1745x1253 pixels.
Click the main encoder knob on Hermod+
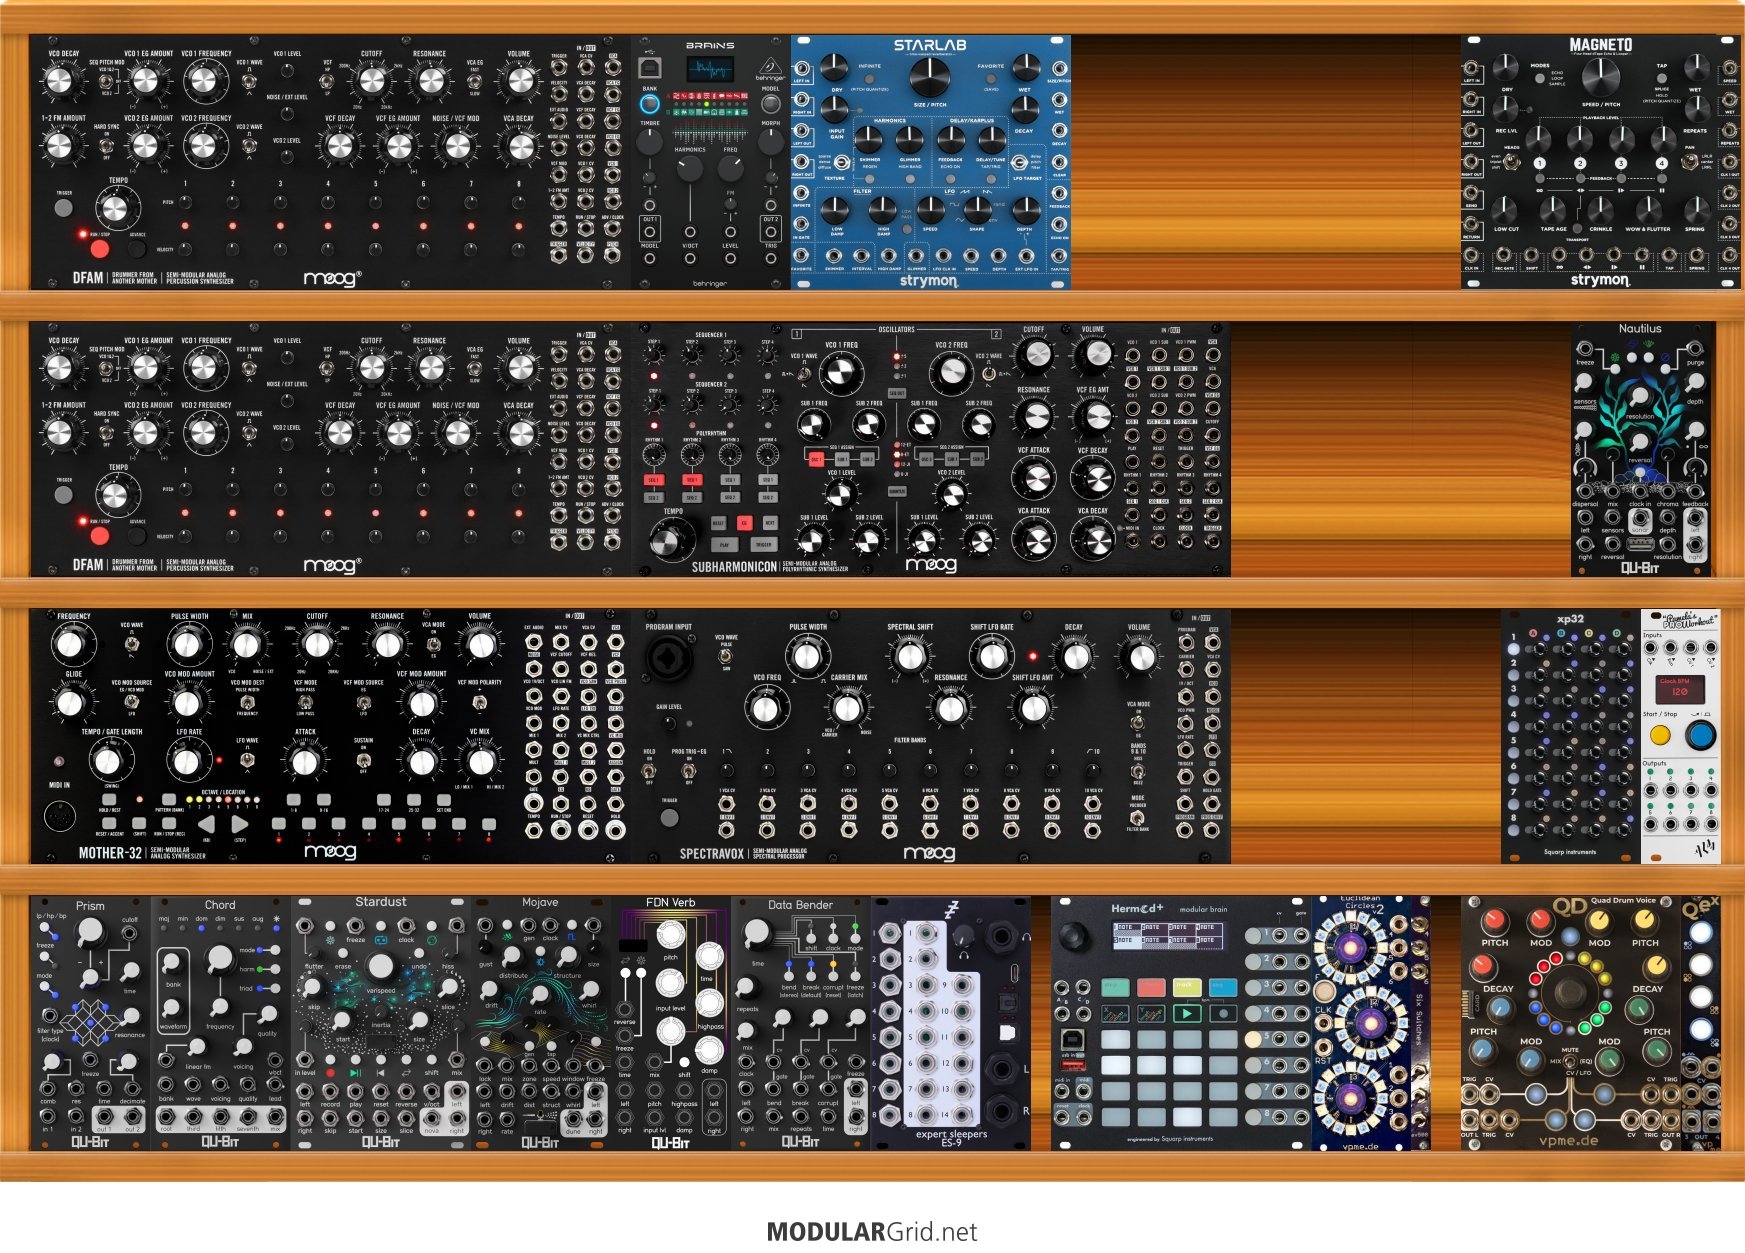click(1074, 937)
